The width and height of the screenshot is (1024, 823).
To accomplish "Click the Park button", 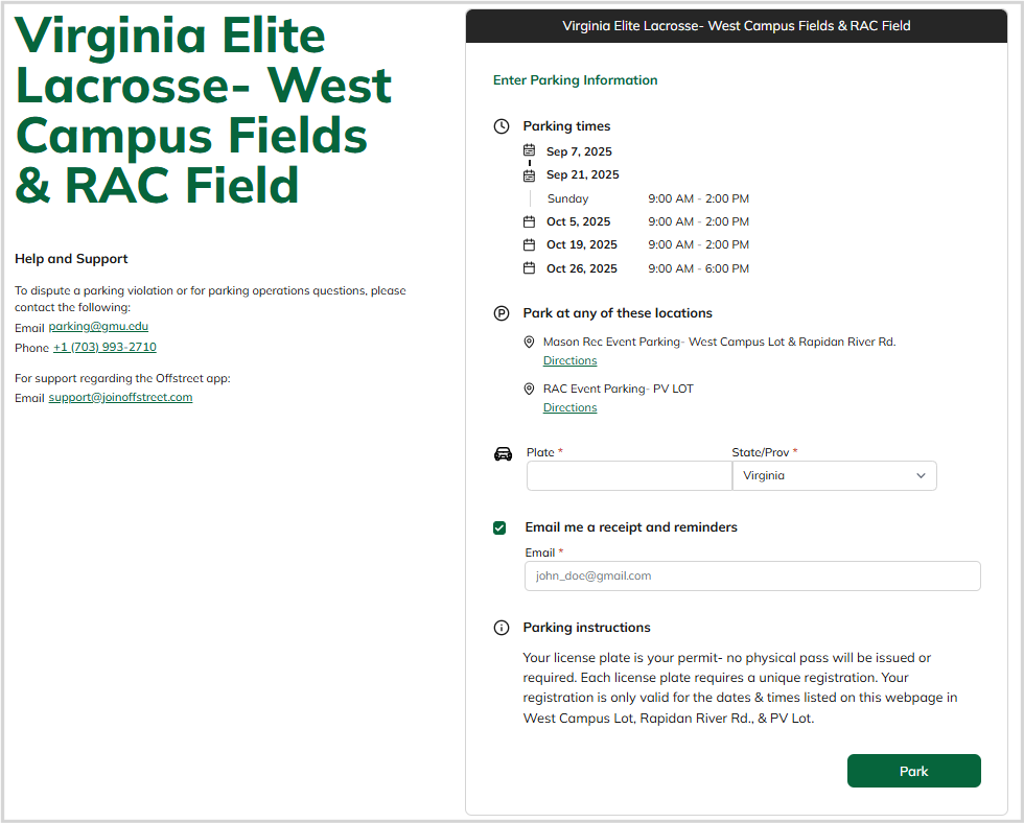I will point(913,771).
